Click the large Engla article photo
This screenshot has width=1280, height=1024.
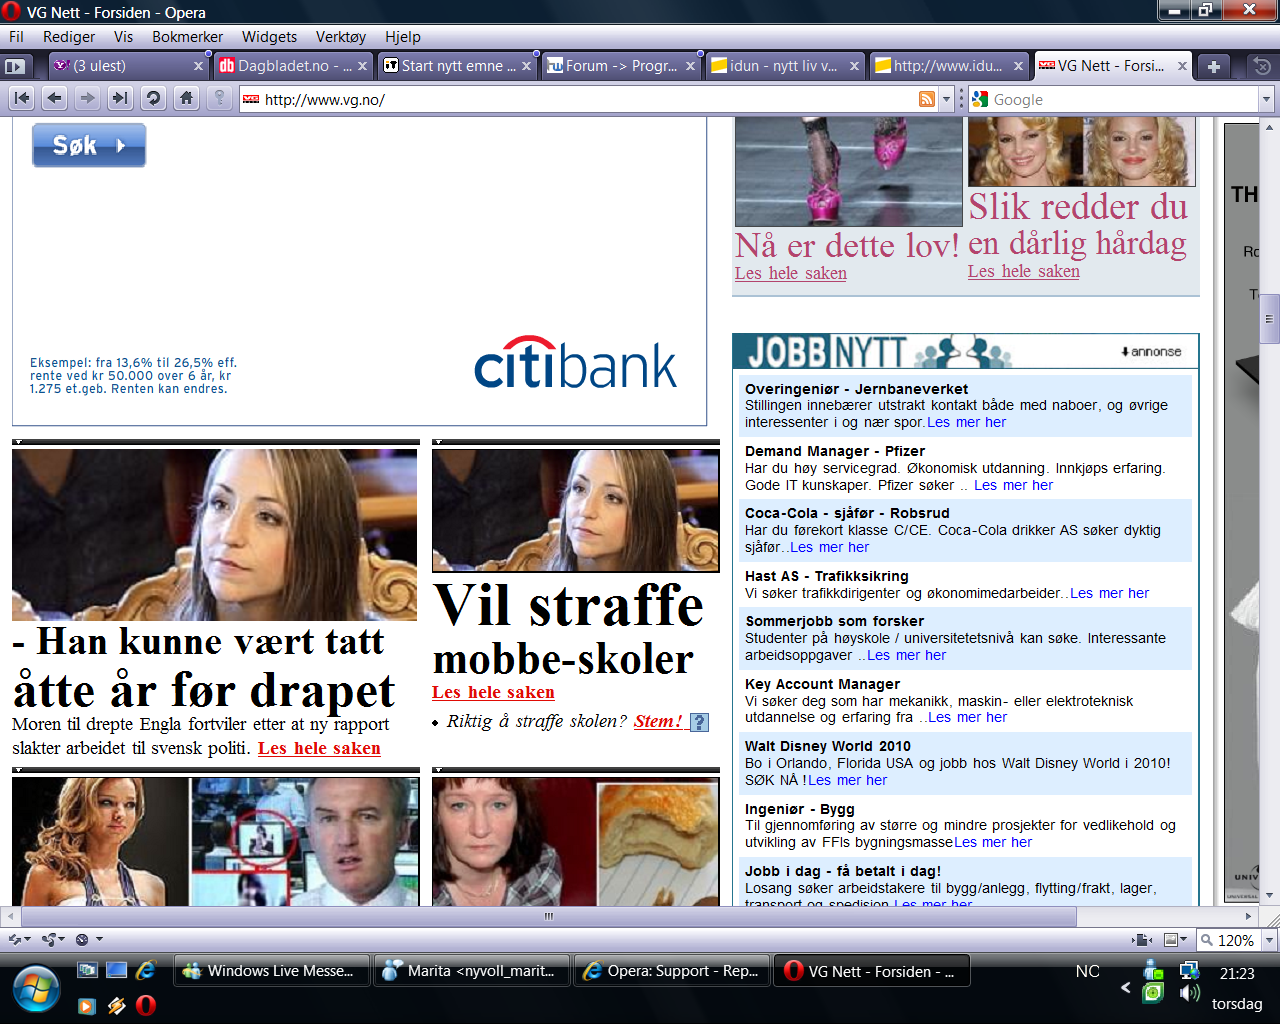(214, 535)
